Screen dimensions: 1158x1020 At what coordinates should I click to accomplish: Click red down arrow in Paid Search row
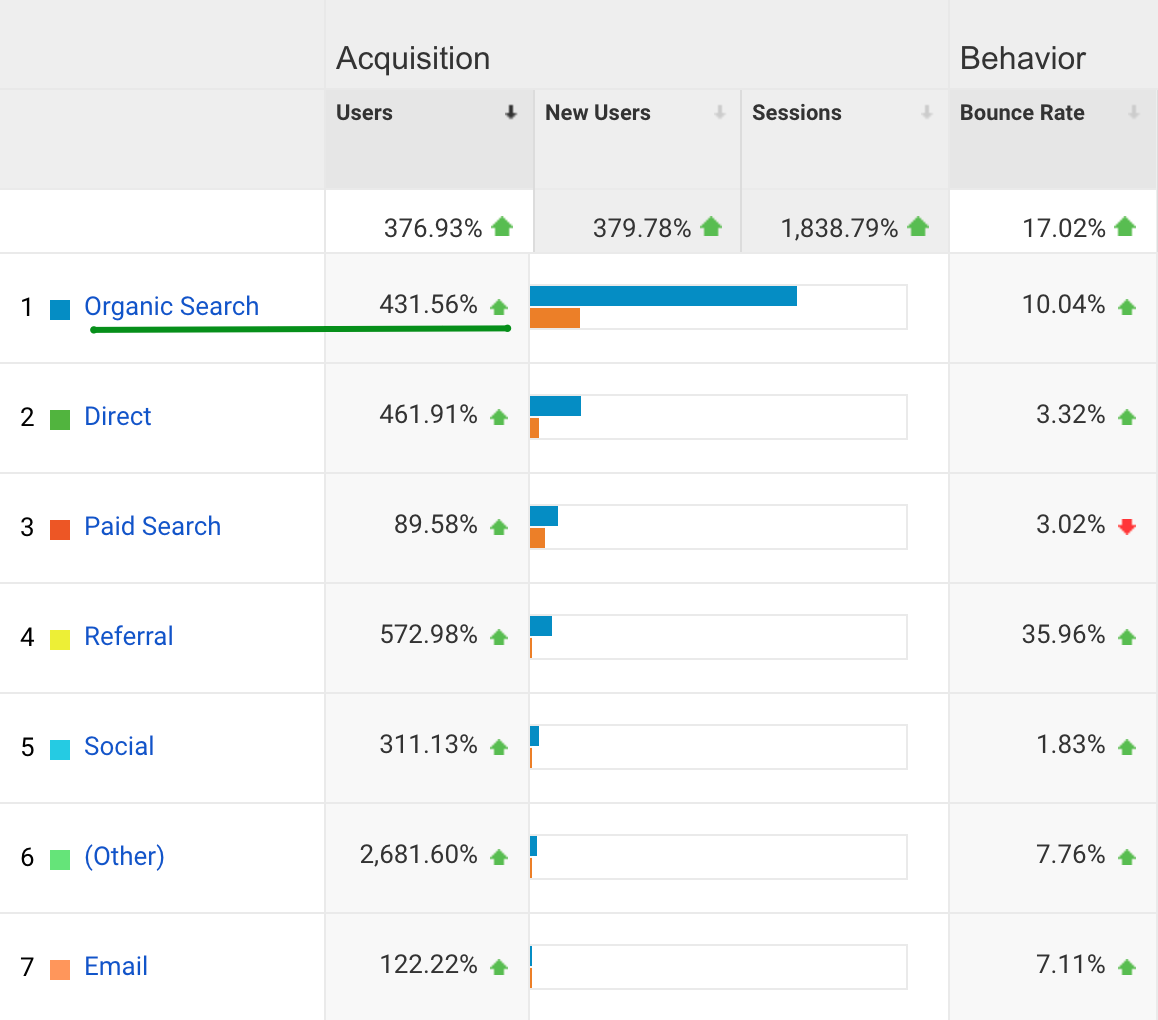(x=1127, y=527)
